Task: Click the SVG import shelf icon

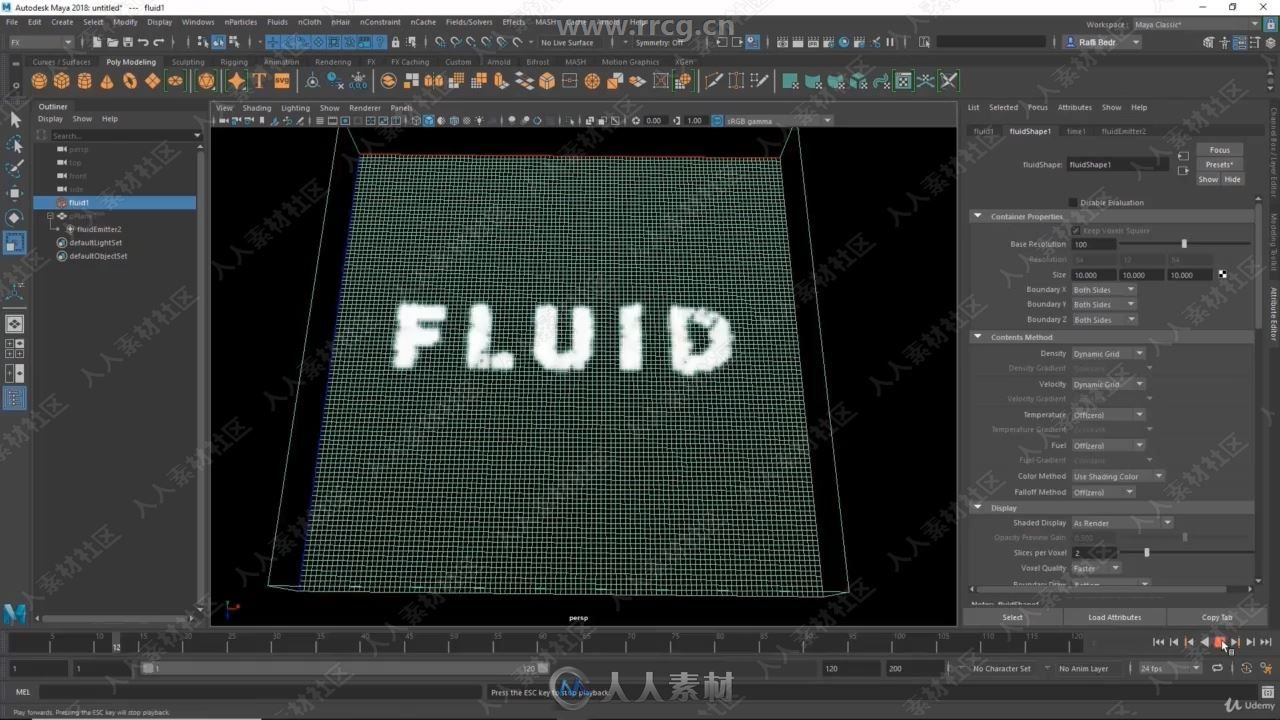Action: pos(282,81)
